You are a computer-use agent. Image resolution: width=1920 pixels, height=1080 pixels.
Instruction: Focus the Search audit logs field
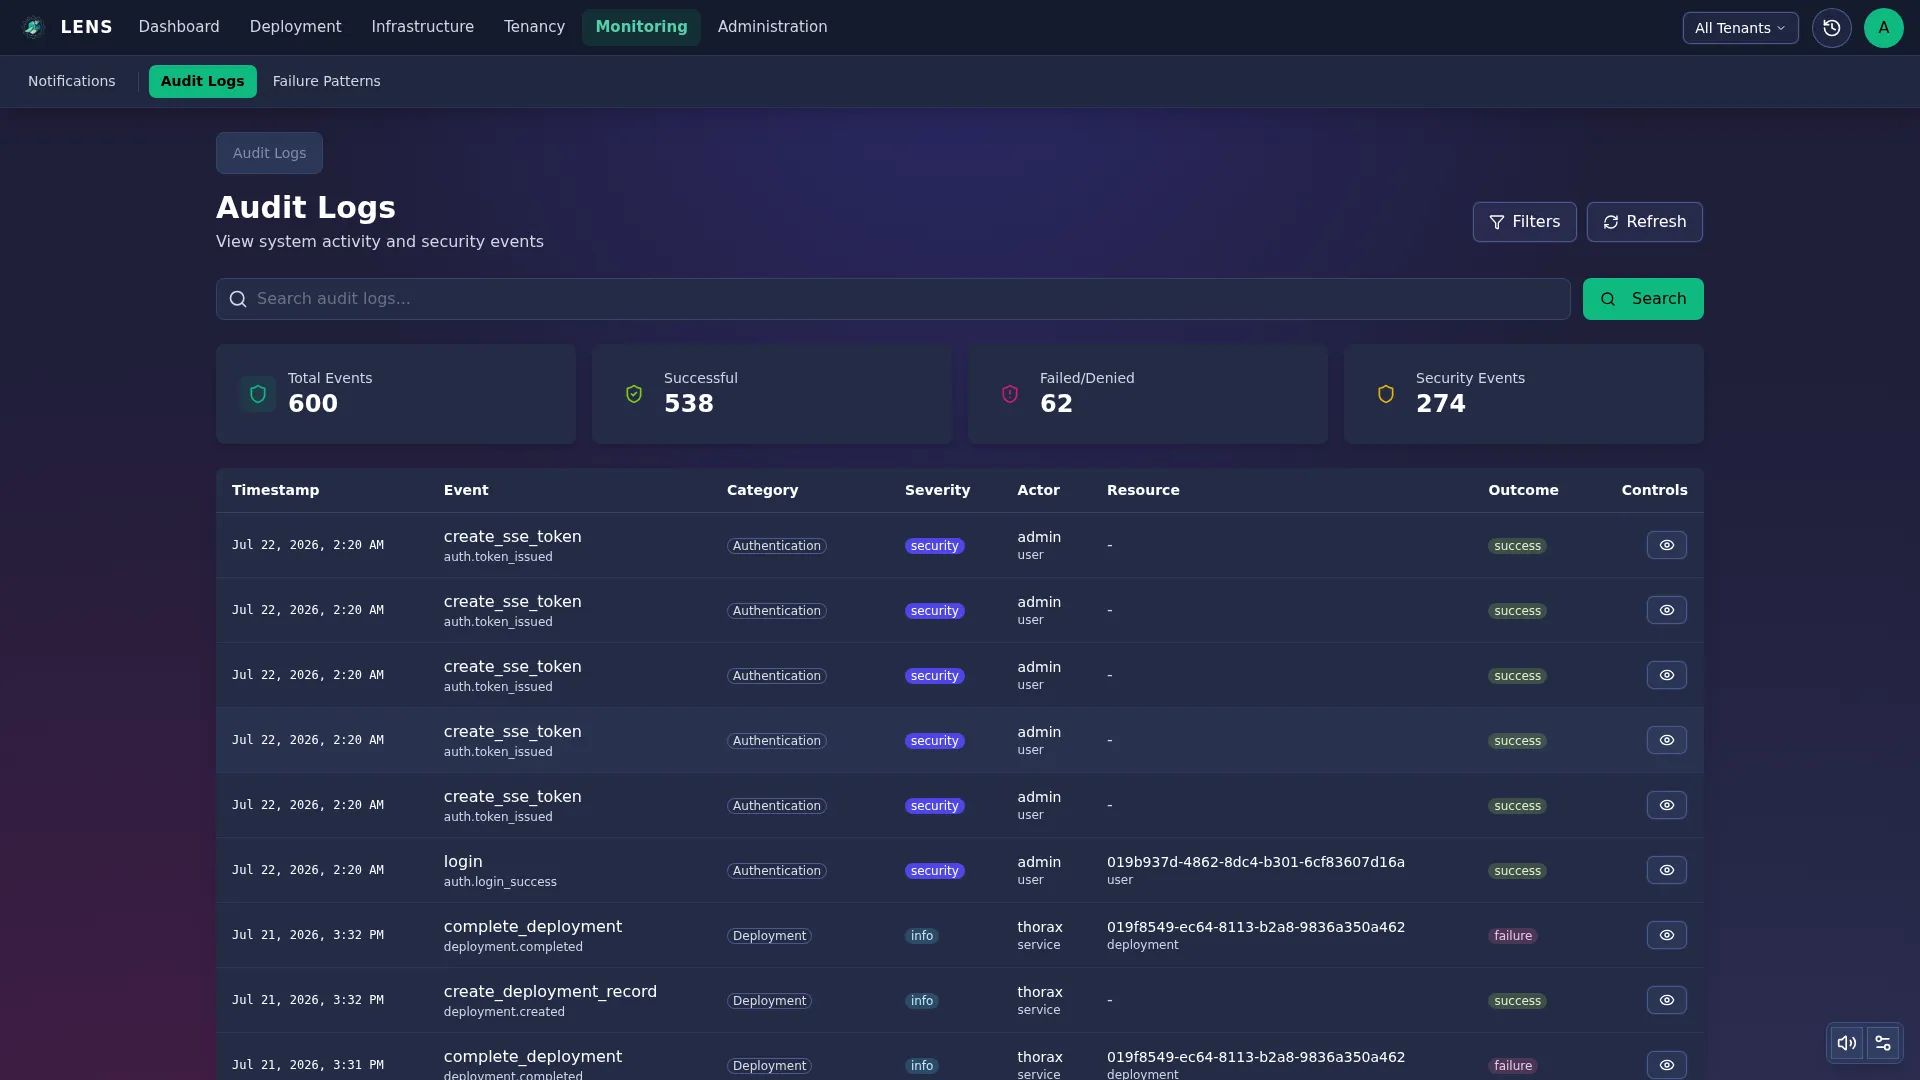pyautogui.click(x=893, y=299)
